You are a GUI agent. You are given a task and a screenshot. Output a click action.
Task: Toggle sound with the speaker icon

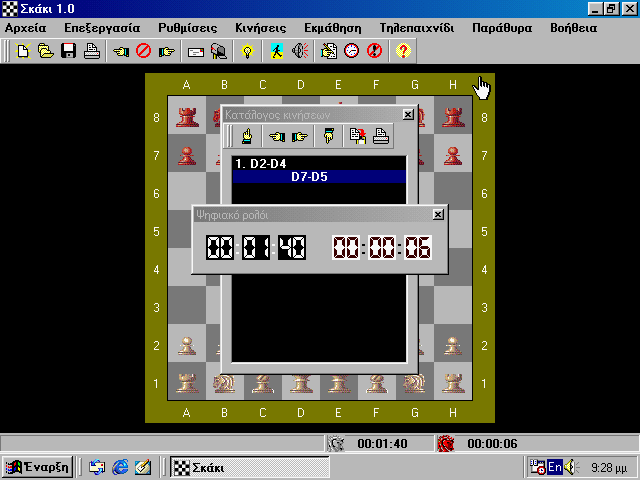(300, 51)
